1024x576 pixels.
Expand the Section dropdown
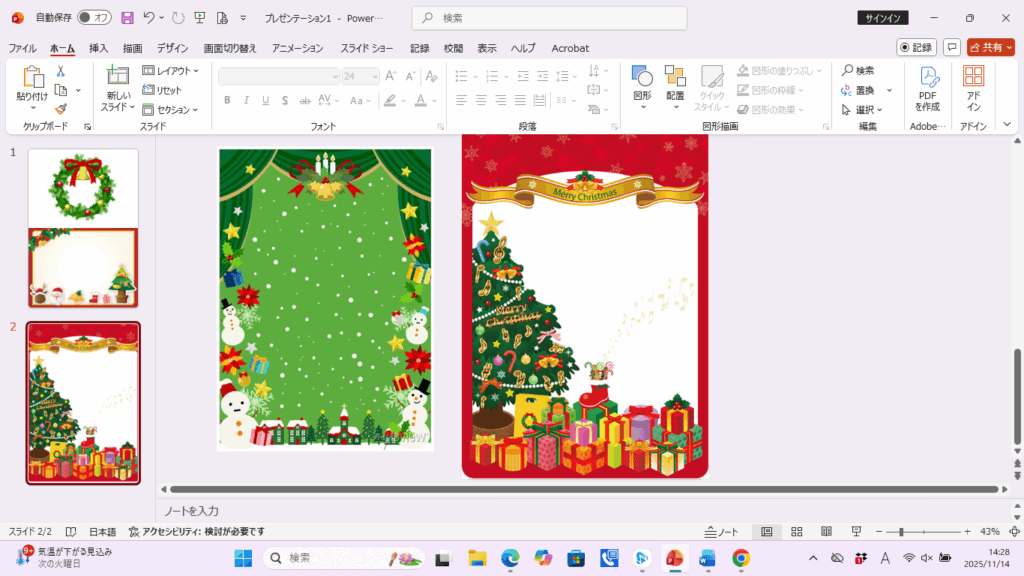point(170,110)
